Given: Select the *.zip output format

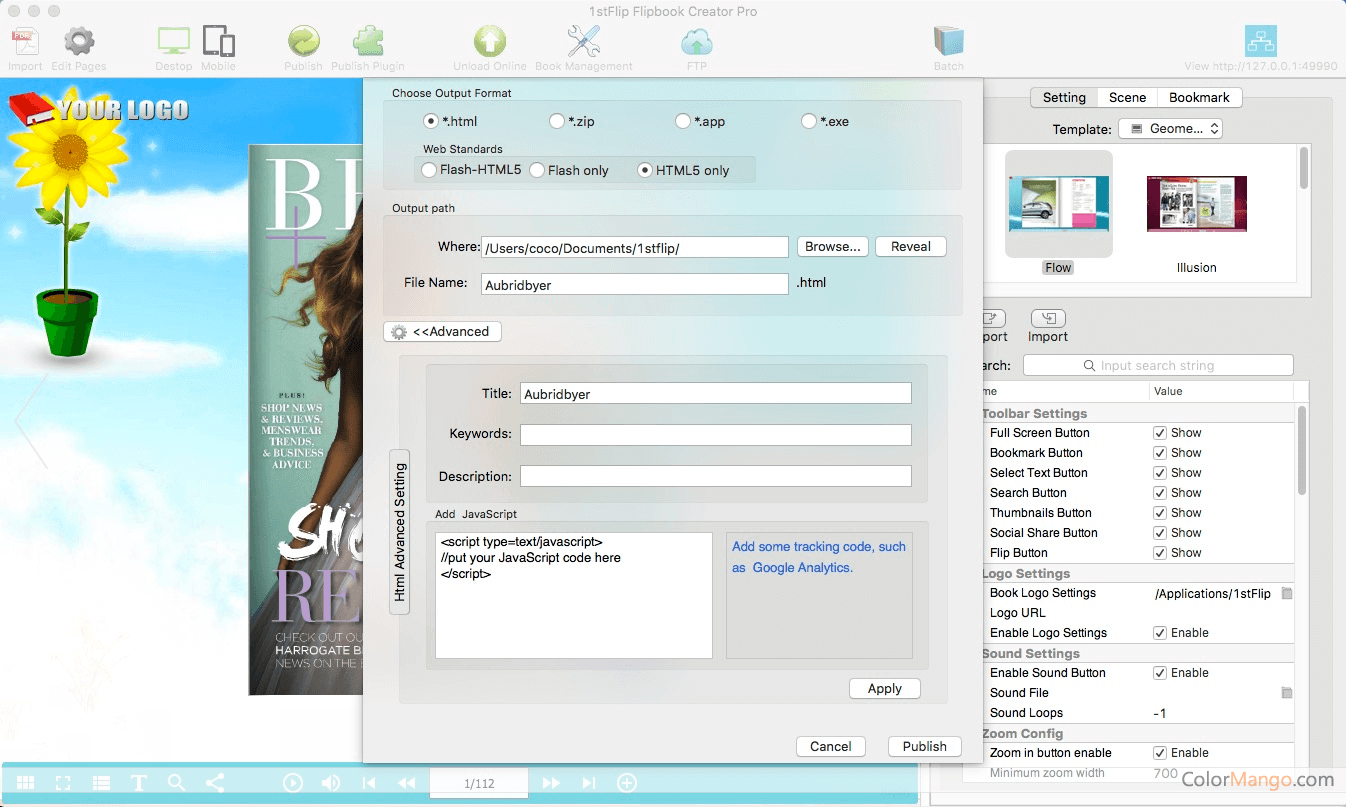Looking at the screenshot, I should point(557,121).
